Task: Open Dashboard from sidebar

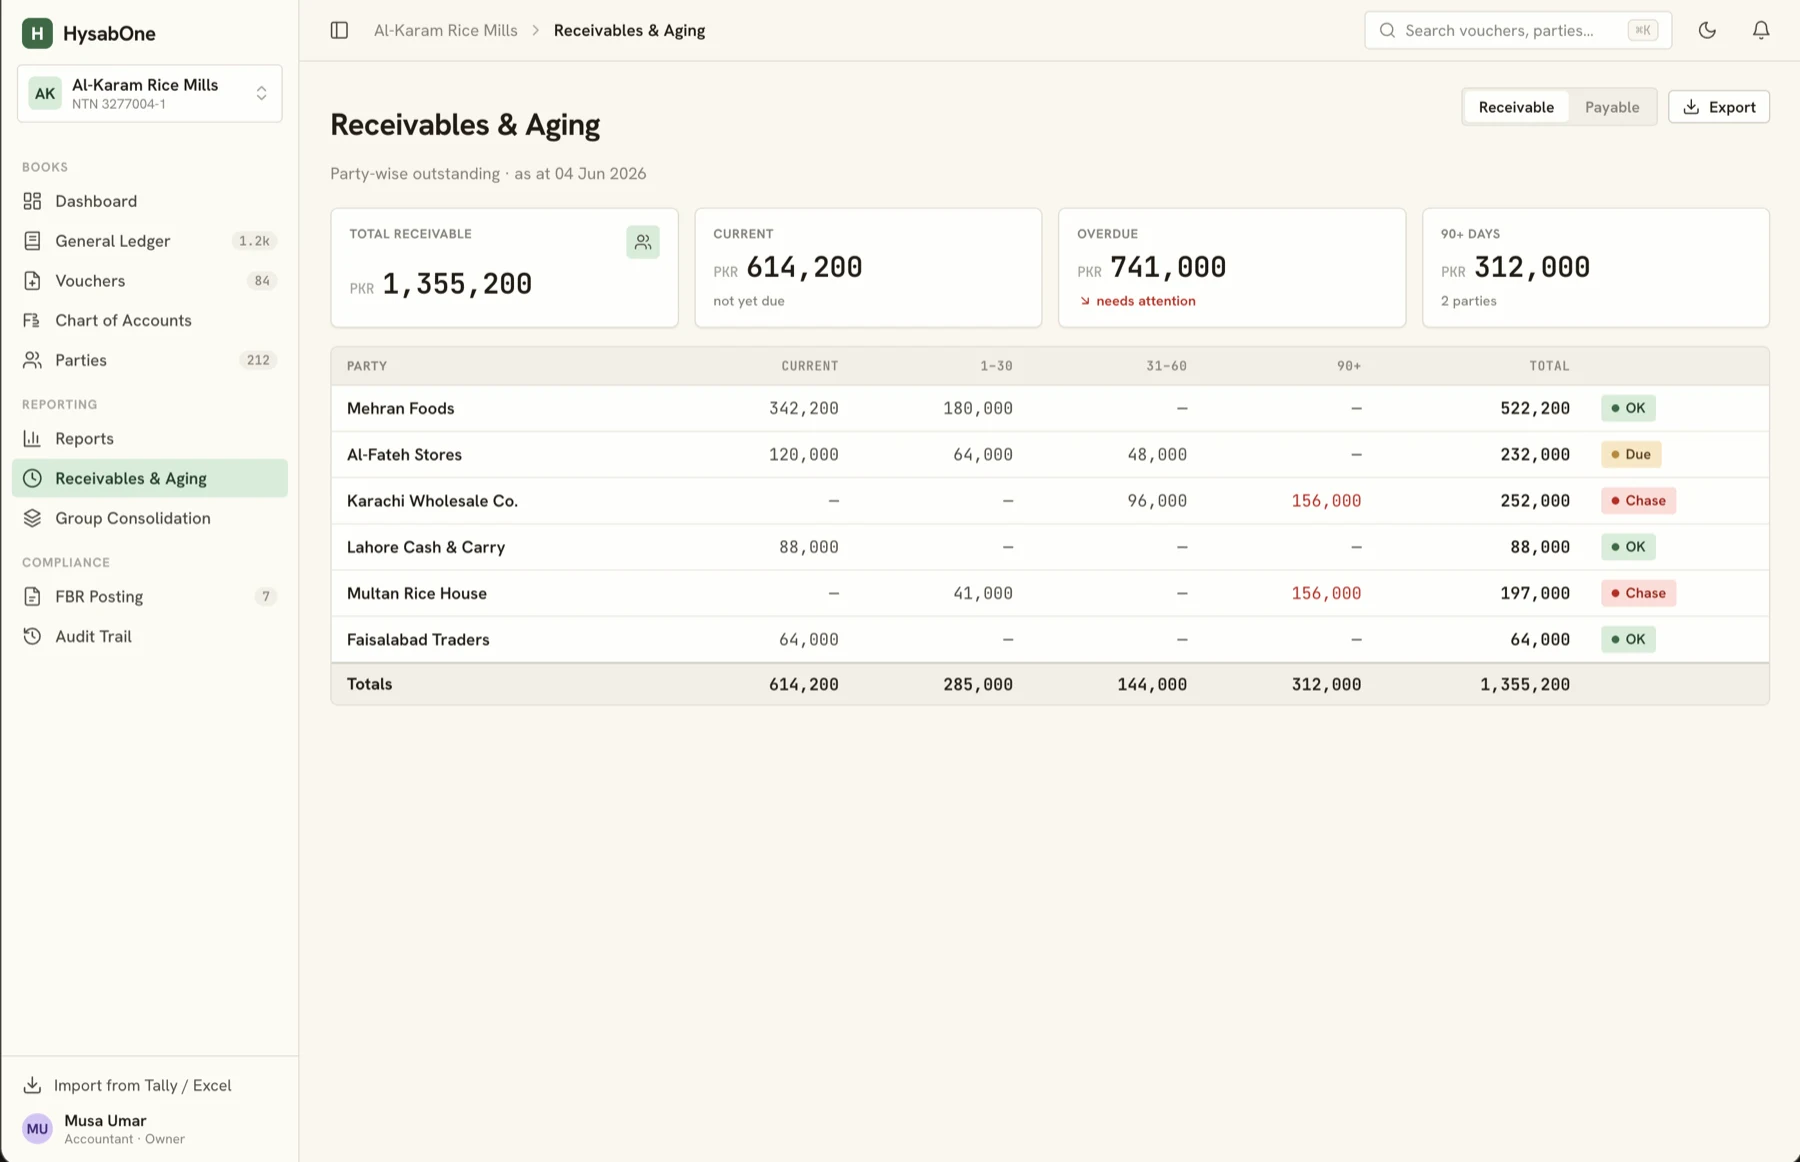Action: click(150, 201)
